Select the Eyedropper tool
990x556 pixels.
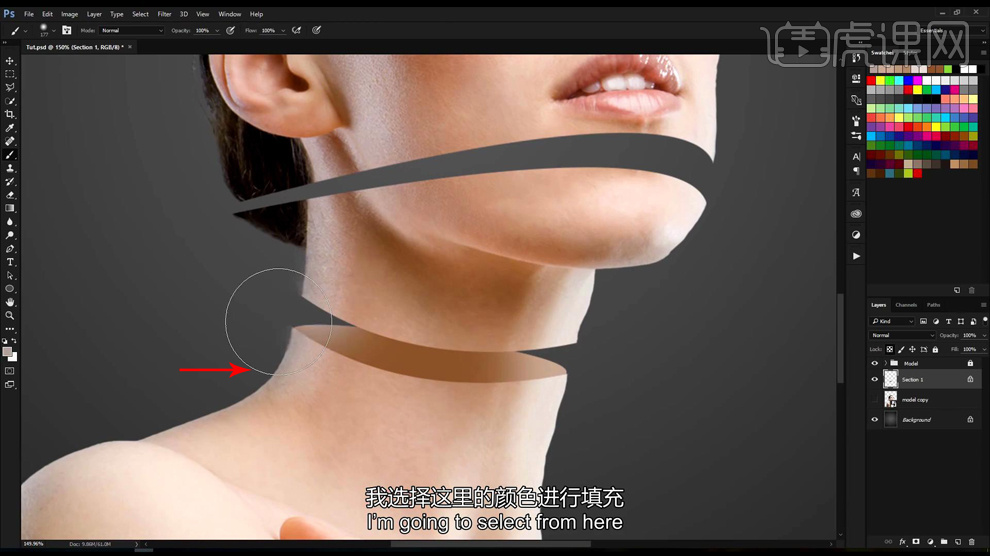9,128
